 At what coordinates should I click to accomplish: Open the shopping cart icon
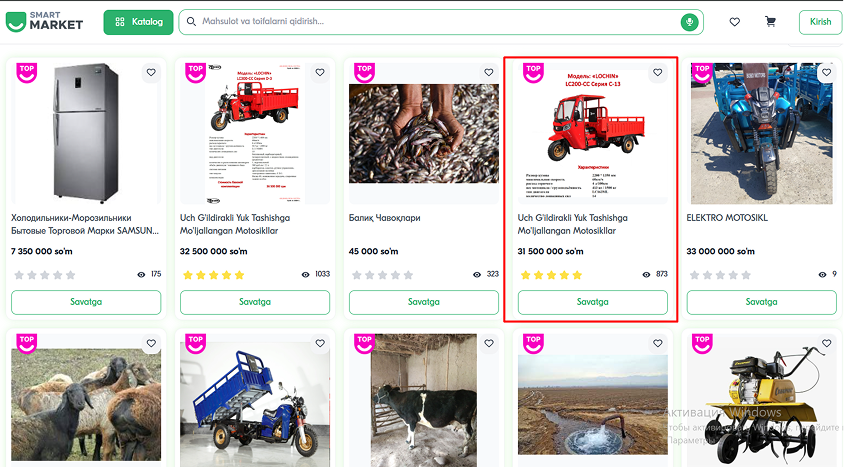click(770, 22)
